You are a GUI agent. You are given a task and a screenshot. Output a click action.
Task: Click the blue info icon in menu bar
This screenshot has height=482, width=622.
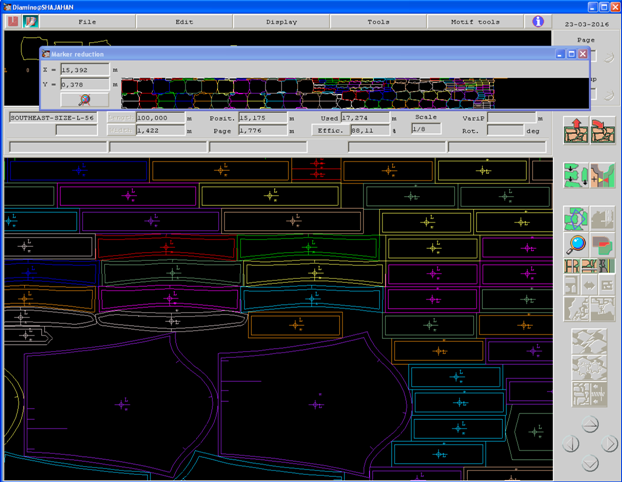[538, 20]
